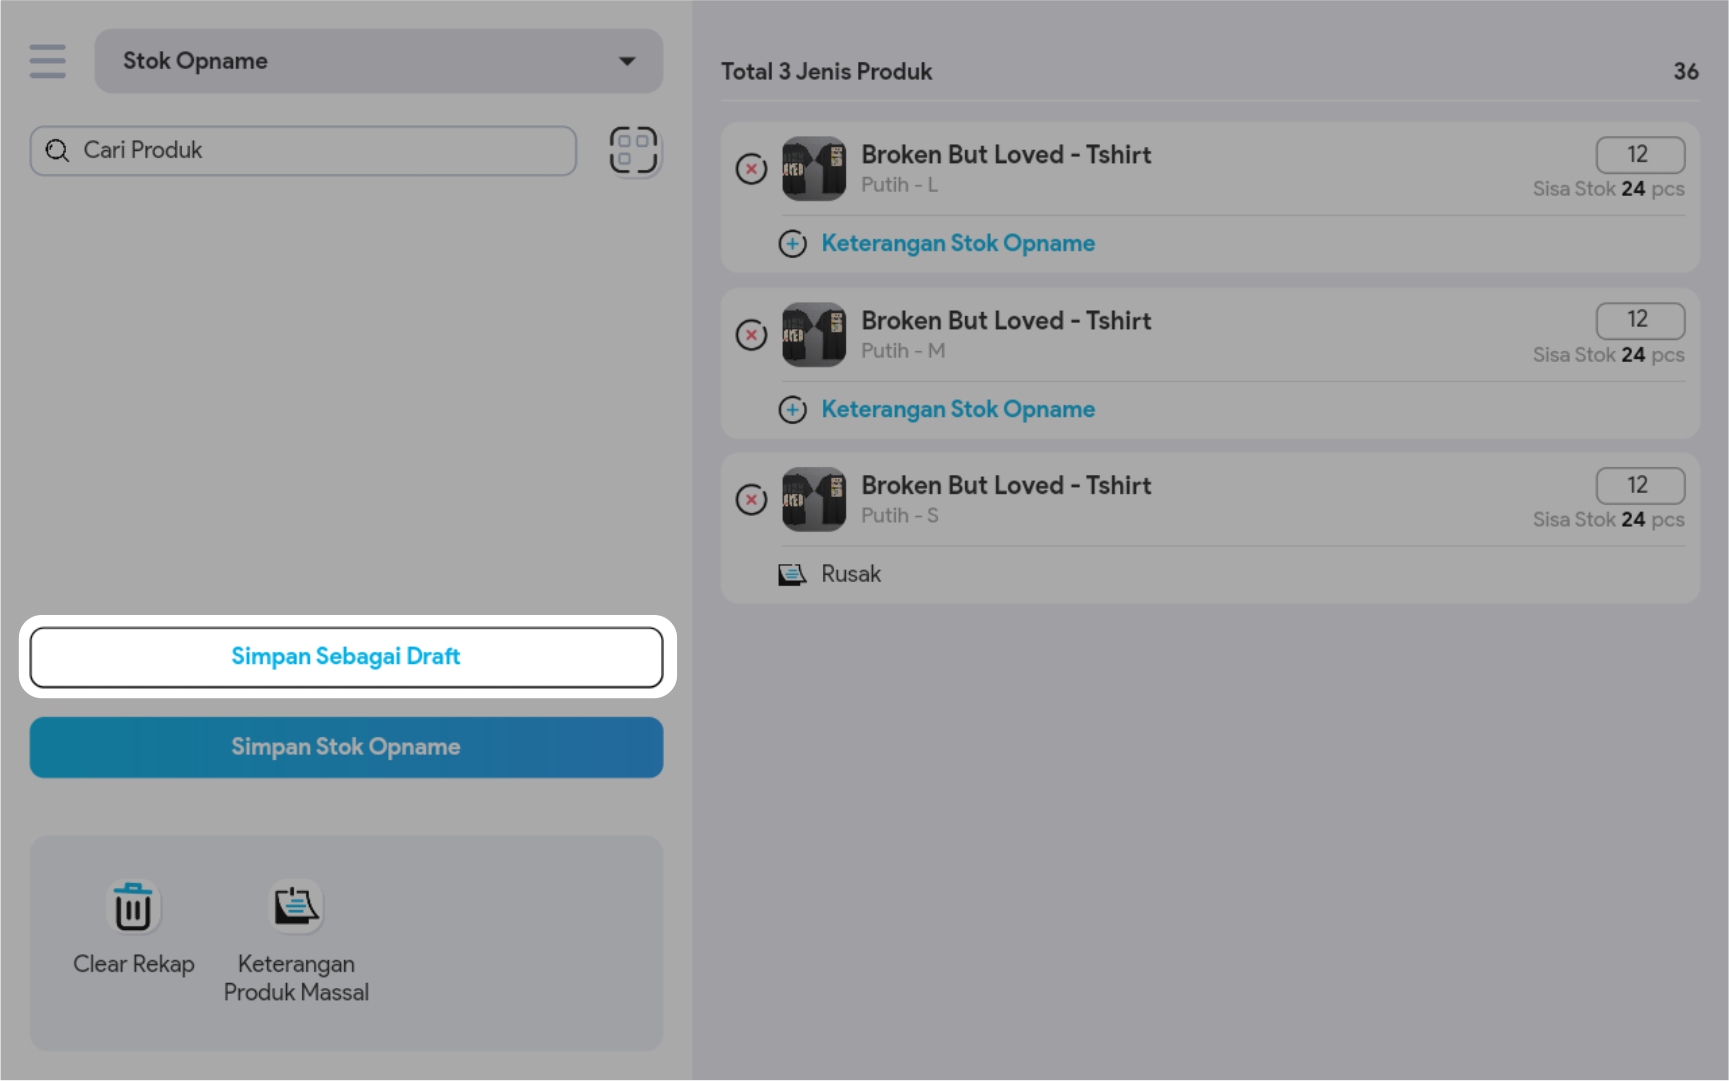Add Keterangan Stok Opname for Putih - M
Image resolution: width=1729 pixels, height=1081 pixels.
(x=957, y=409)
